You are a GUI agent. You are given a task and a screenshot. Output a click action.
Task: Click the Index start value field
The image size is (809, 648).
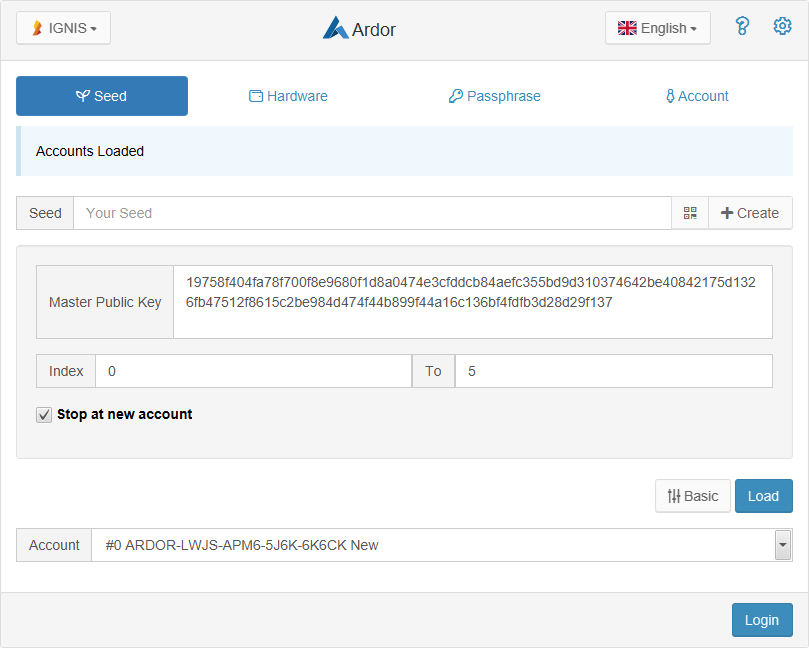(253, 371)
